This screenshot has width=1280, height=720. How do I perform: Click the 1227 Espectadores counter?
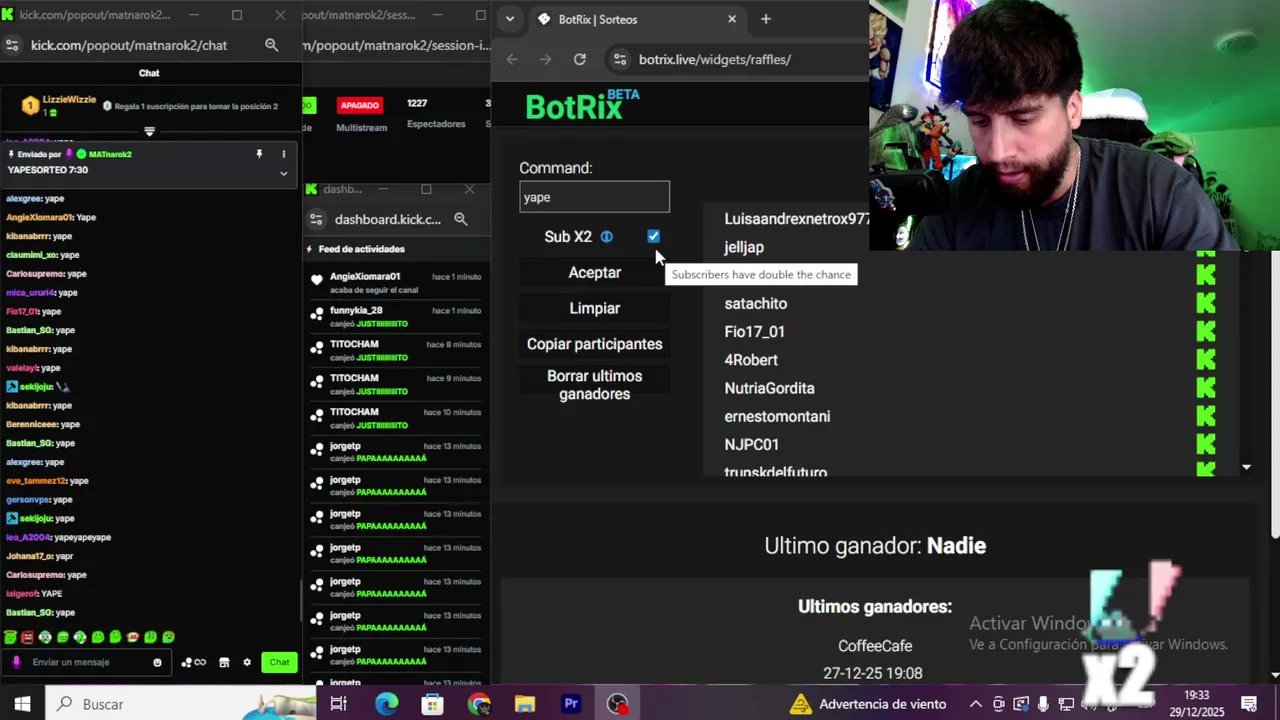point(417,103)
